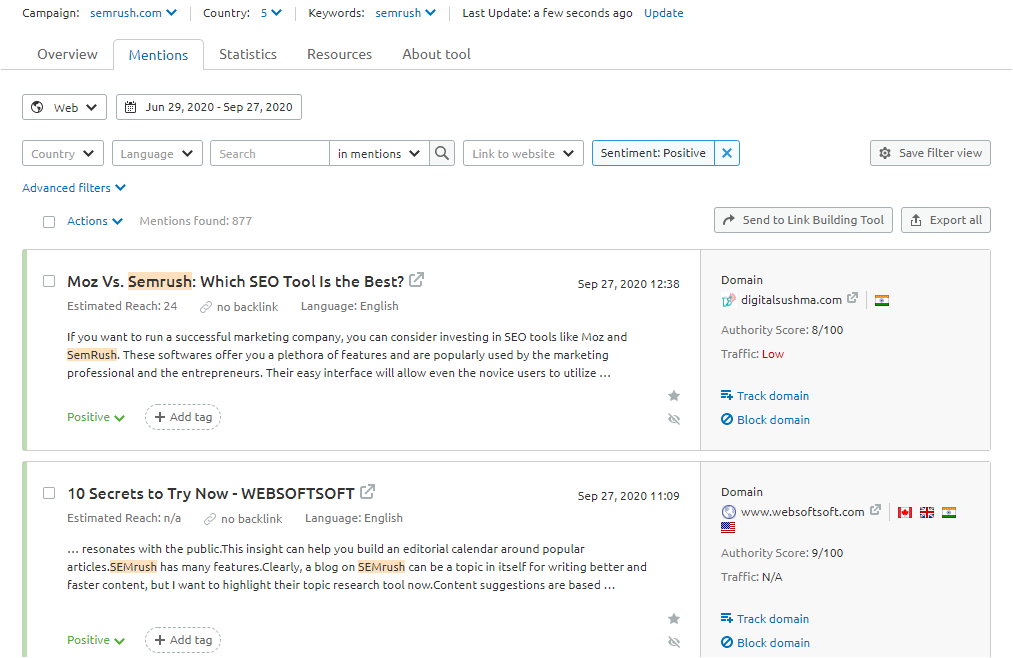Change Positive sentiment on 10 Secrets mention

[x=96, y=640]
